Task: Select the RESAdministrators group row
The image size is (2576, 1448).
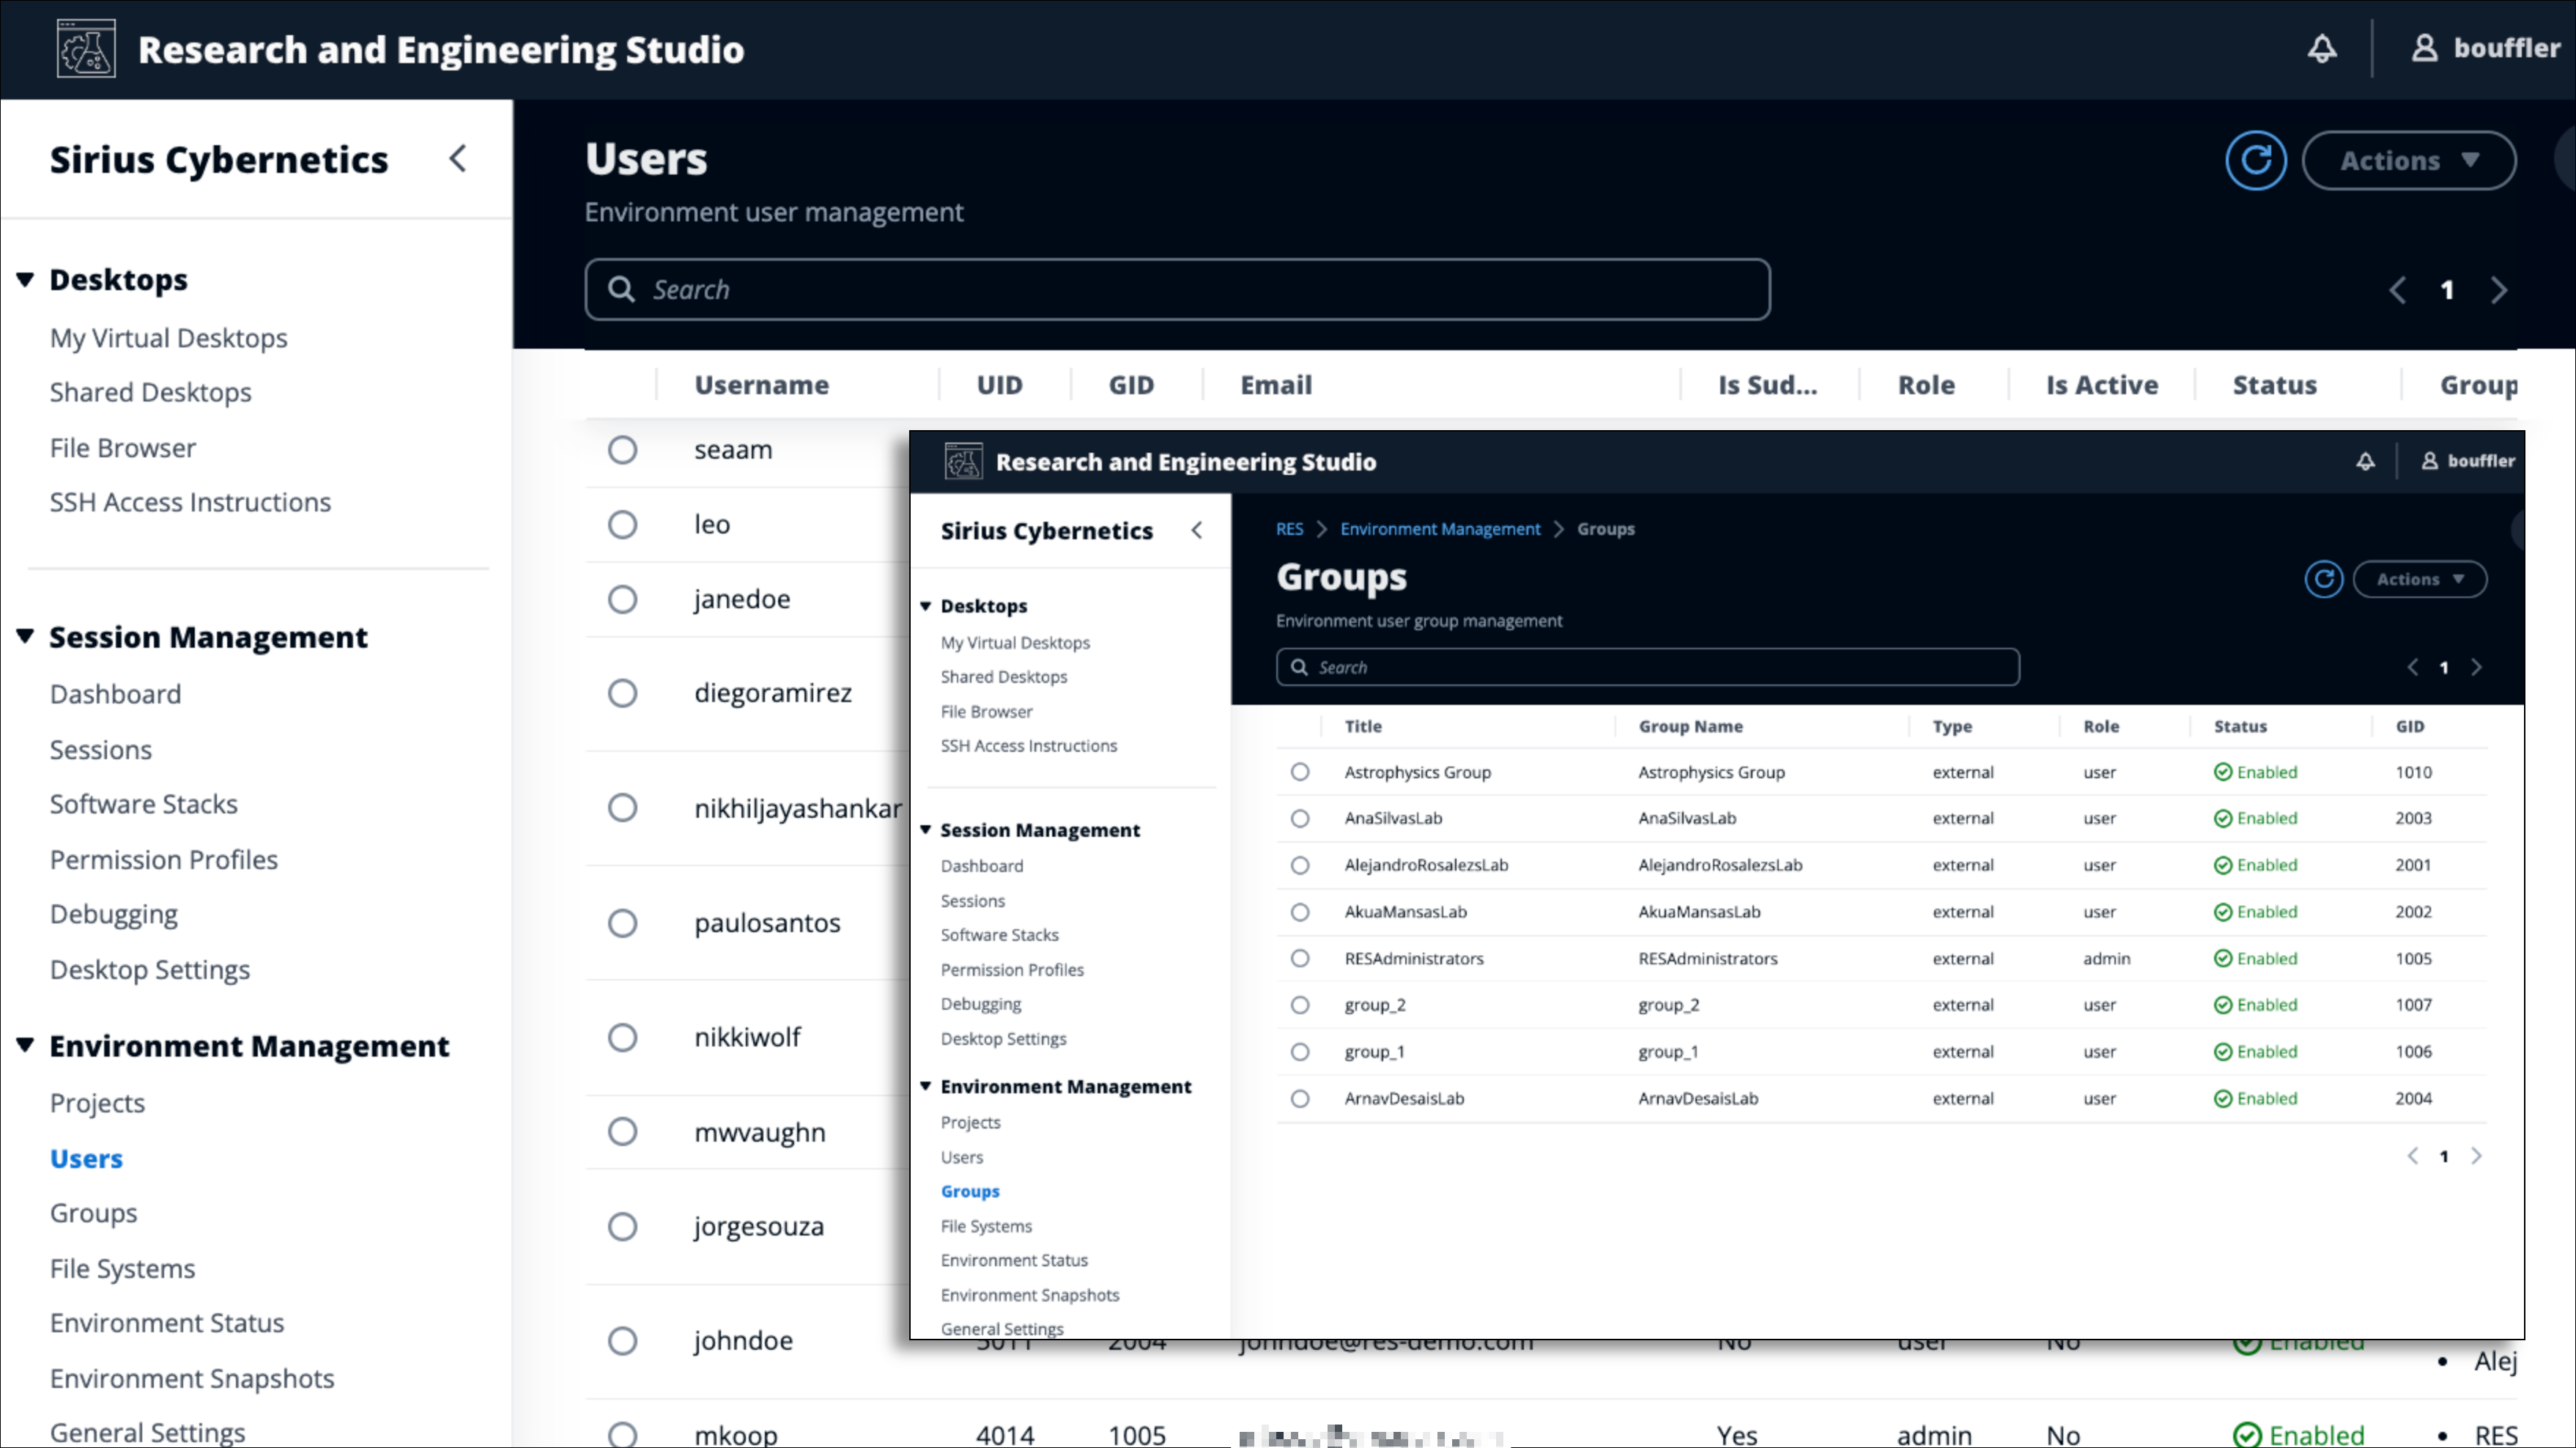Action: (x=1300, y=958)
